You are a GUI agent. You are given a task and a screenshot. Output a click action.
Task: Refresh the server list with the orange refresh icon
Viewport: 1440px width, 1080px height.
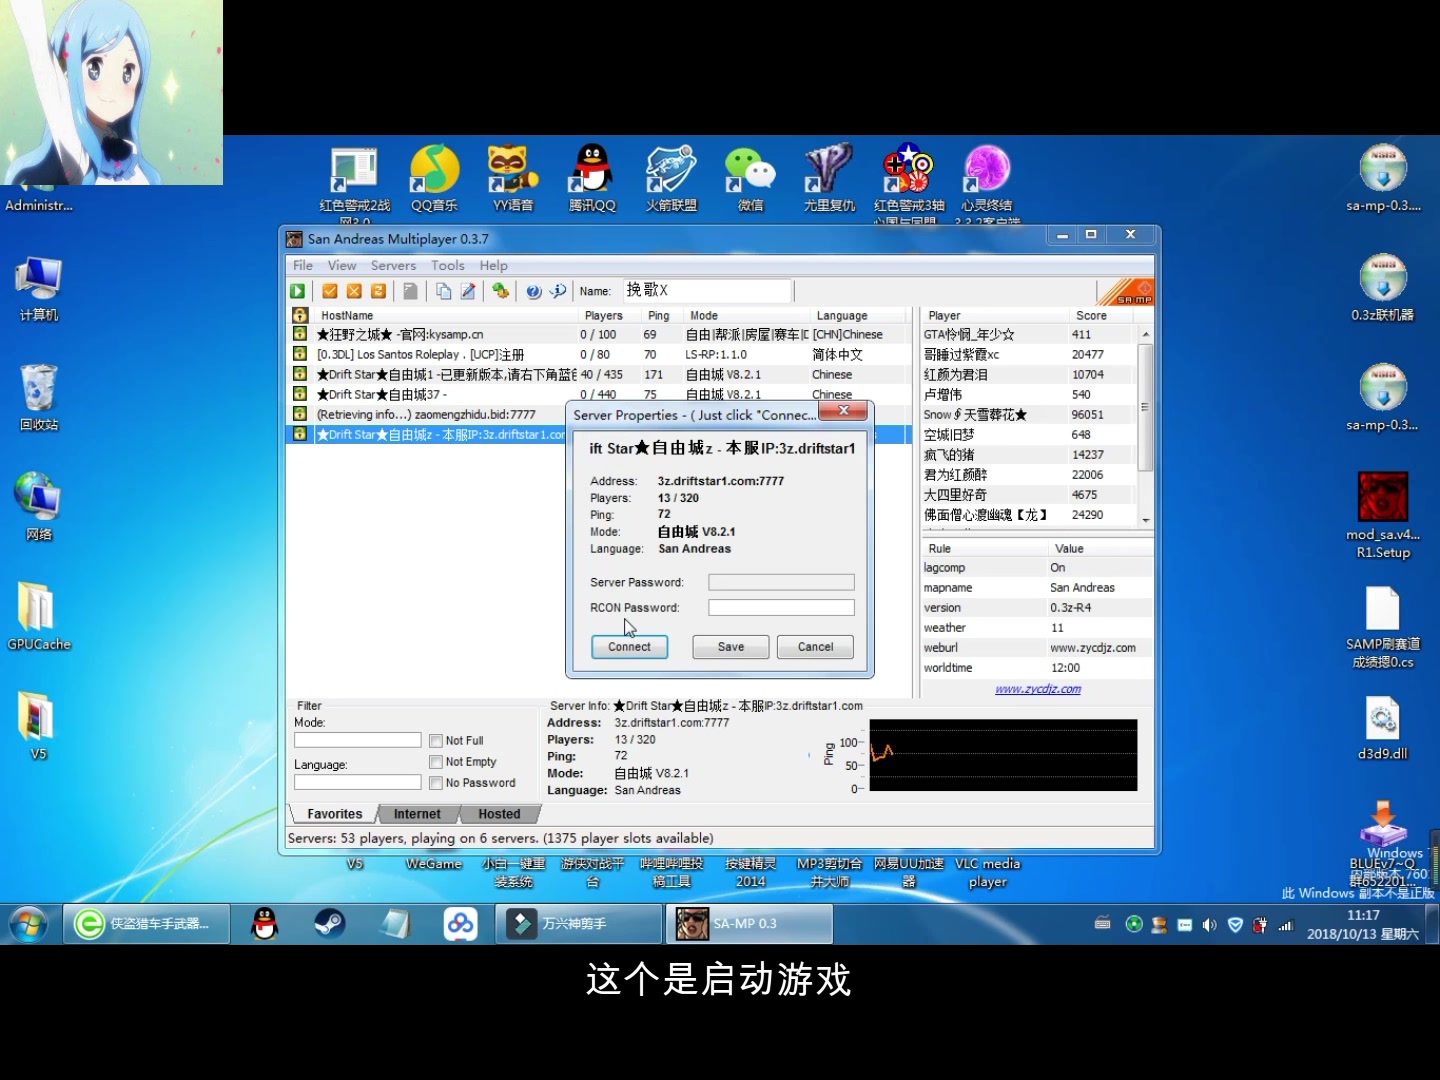pyautogui.click(x=379, y=291)
